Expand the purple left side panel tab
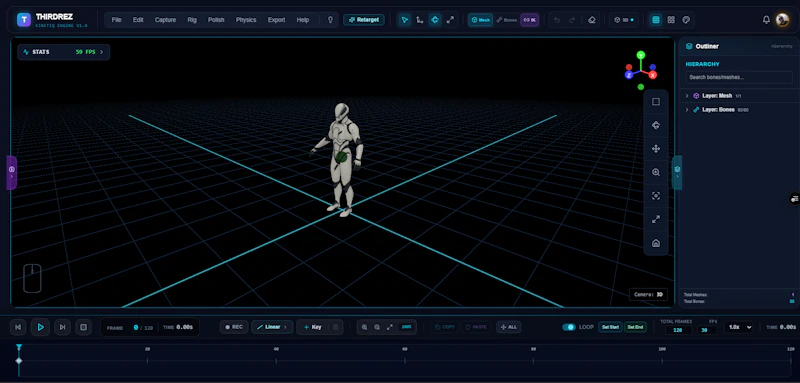 (x=12, y=172)
